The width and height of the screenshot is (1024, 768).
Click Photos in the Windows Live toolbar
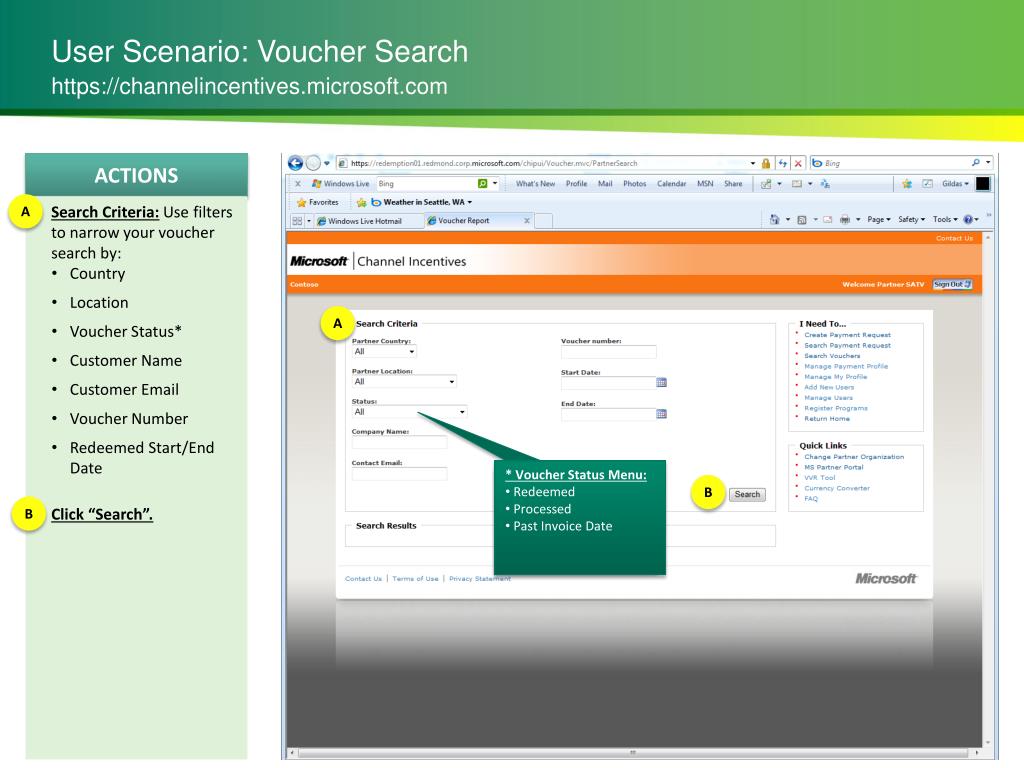pyautogui.click(x=634, y=184)
